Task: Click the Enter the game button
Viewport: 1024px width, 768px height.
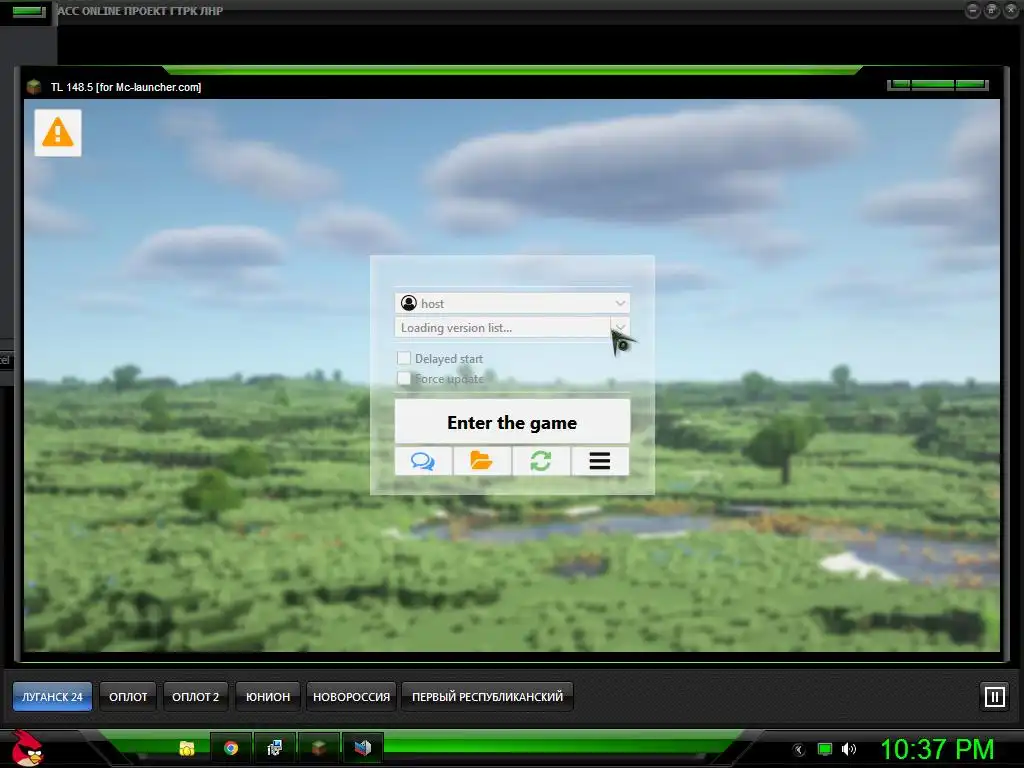Action: [512, 422]
